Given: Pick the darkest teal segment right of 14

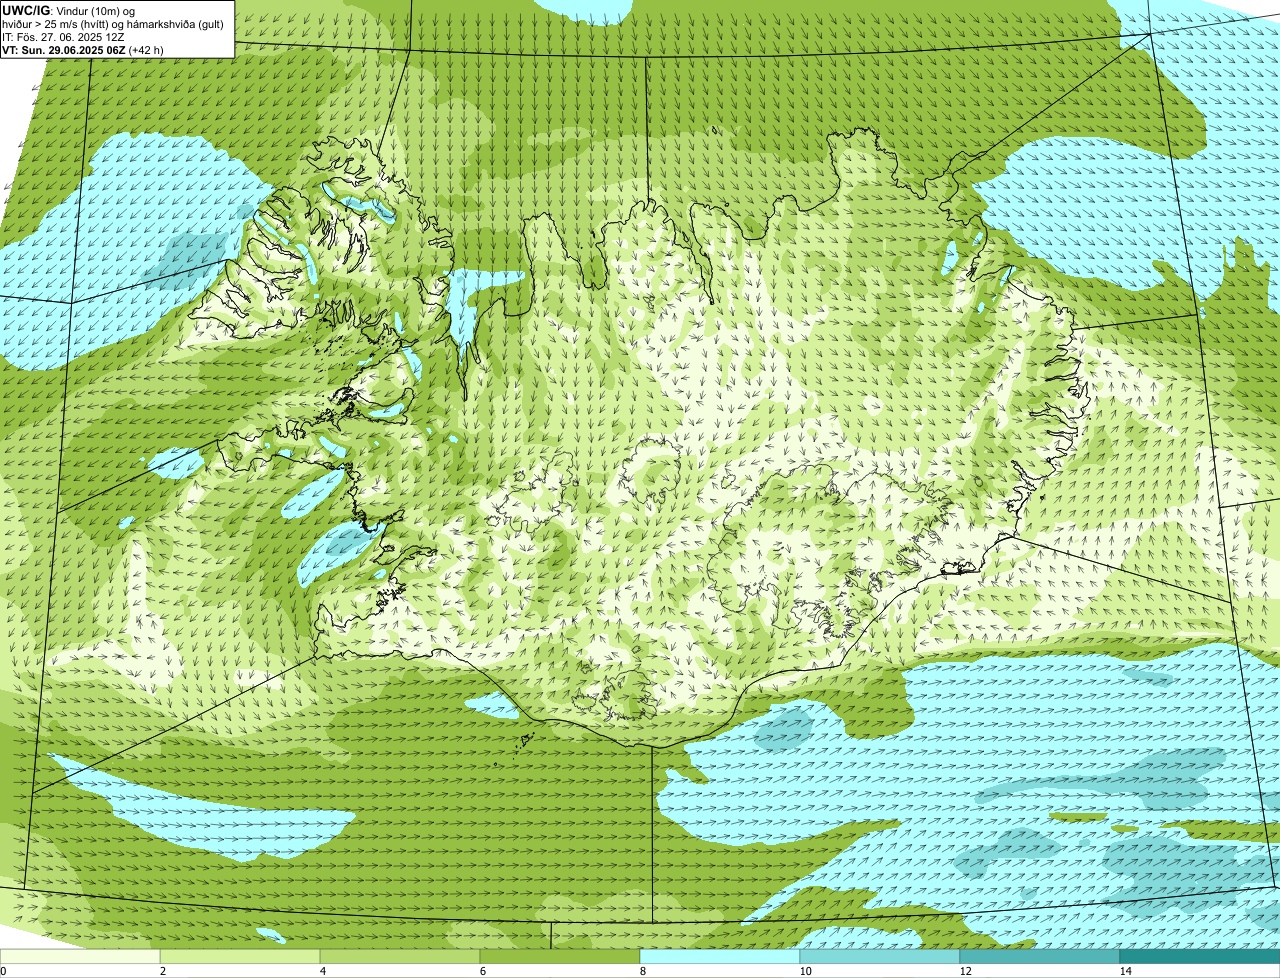Looking at the screenshot, I should 1200,956.
